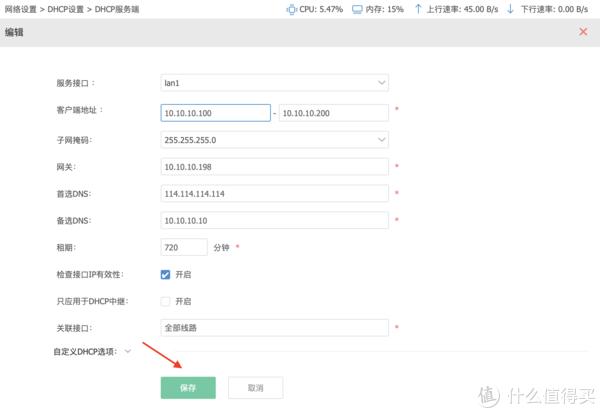Image resolution: width=600 pixels, height=413 pixels.
Task: Click the 首选DNS input field
Action: tap(274, 193)
